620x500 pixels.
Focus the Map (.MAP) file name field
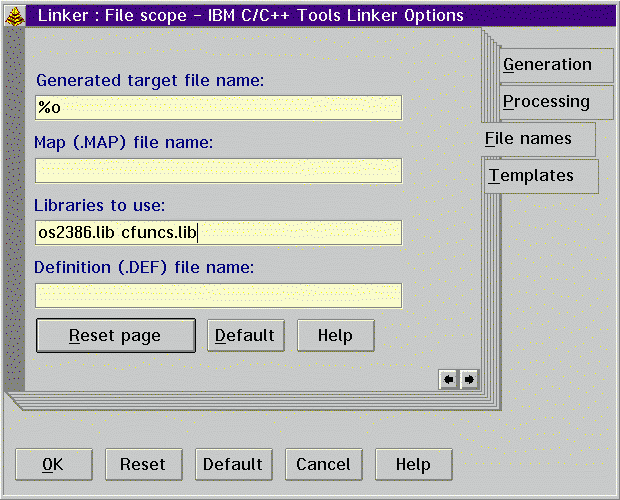(219, 171)
